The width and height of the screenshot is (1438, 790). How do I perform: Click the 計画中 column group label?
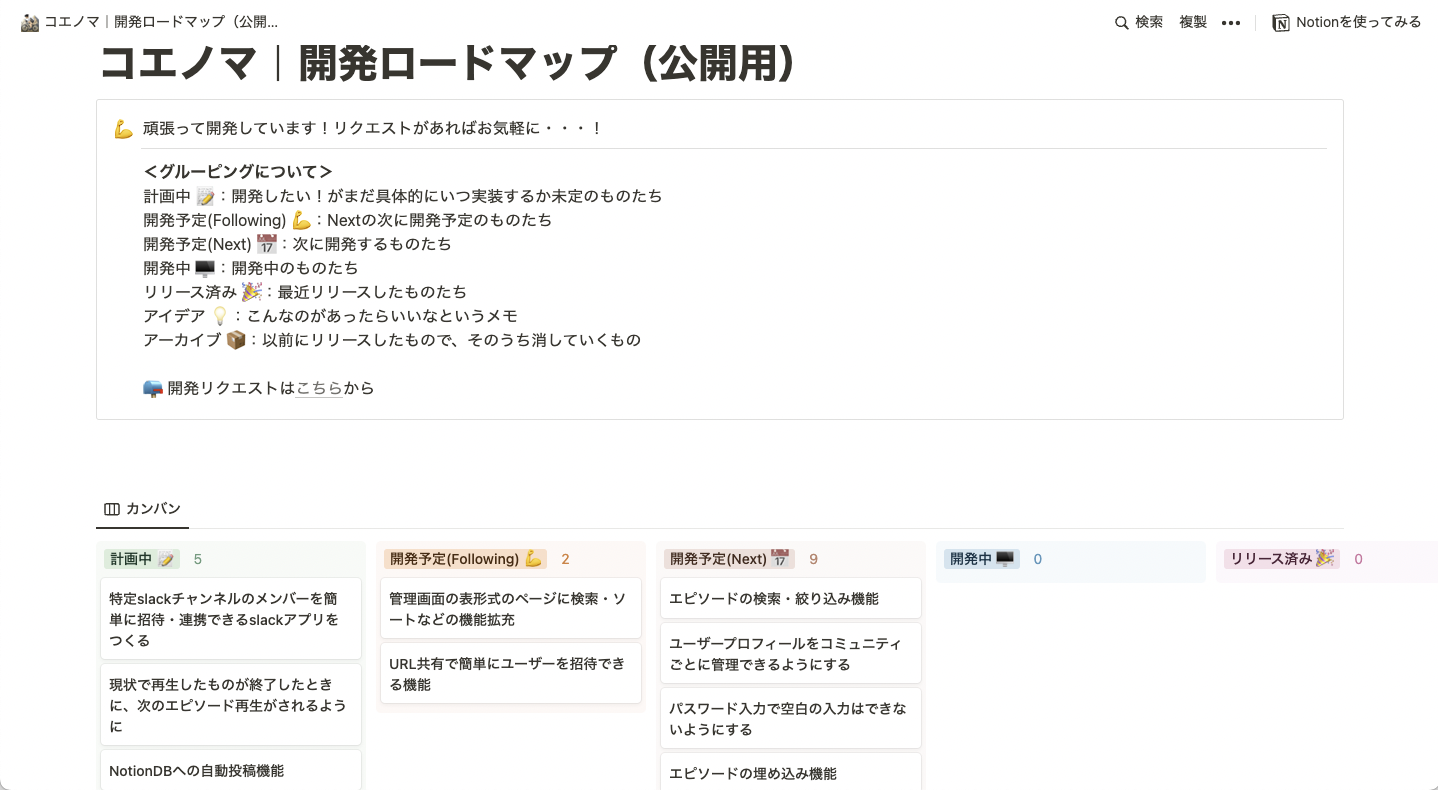coord(142,559)
